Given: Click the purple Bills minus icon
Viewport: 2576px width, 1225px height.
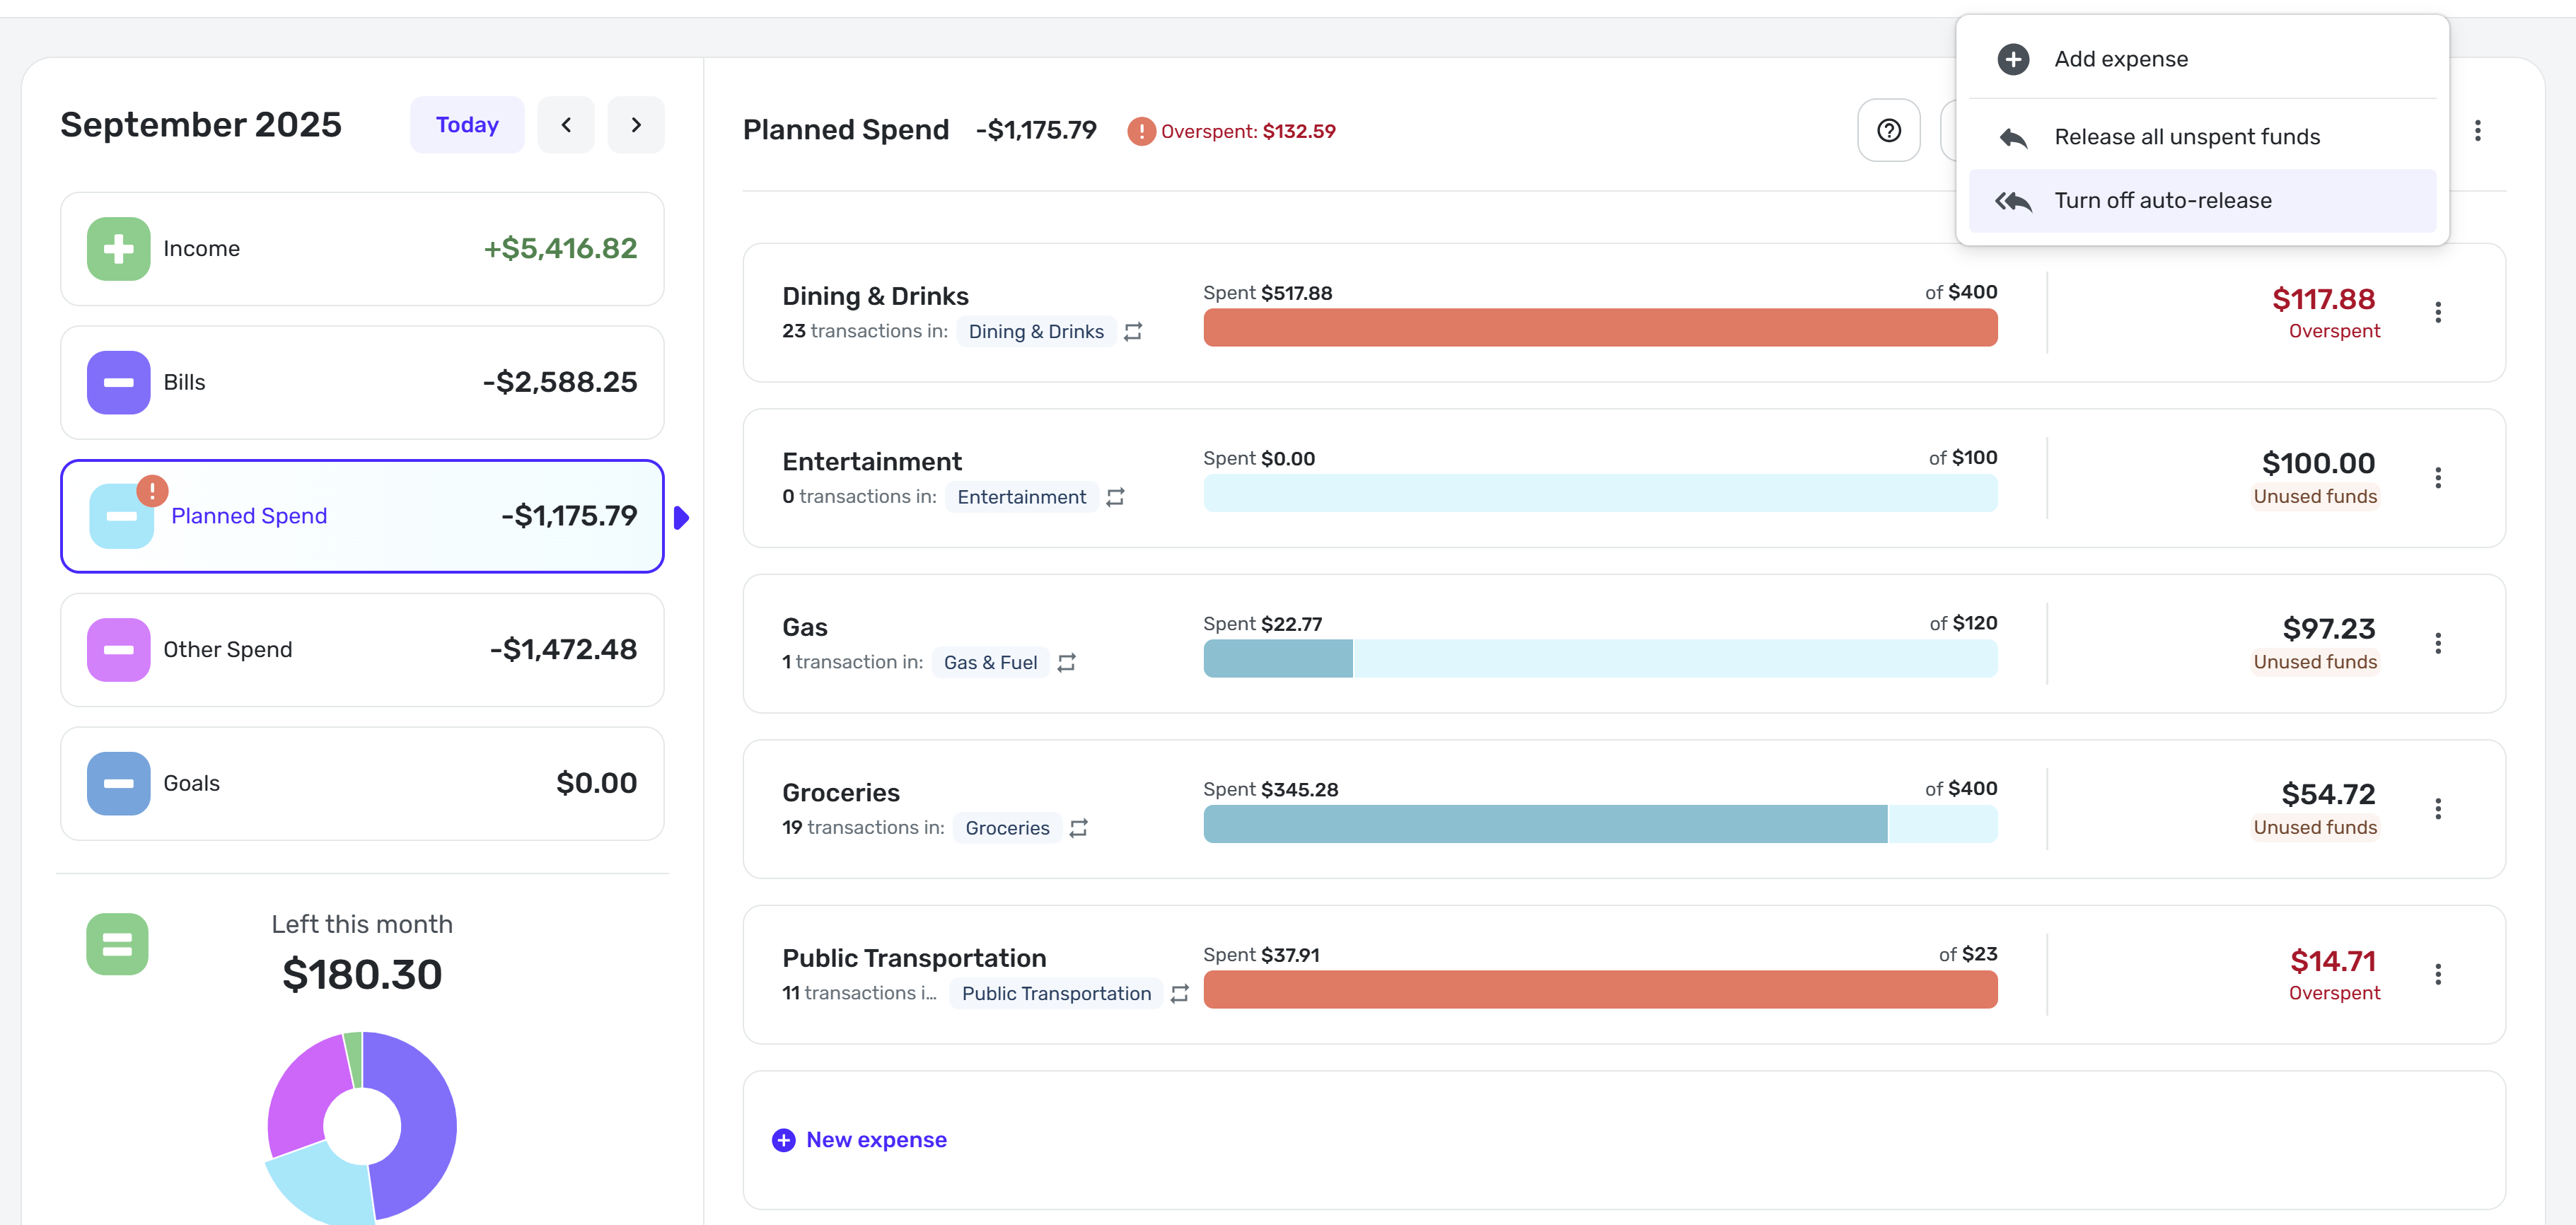Looking at the screenshot, I should click(118, 382).
